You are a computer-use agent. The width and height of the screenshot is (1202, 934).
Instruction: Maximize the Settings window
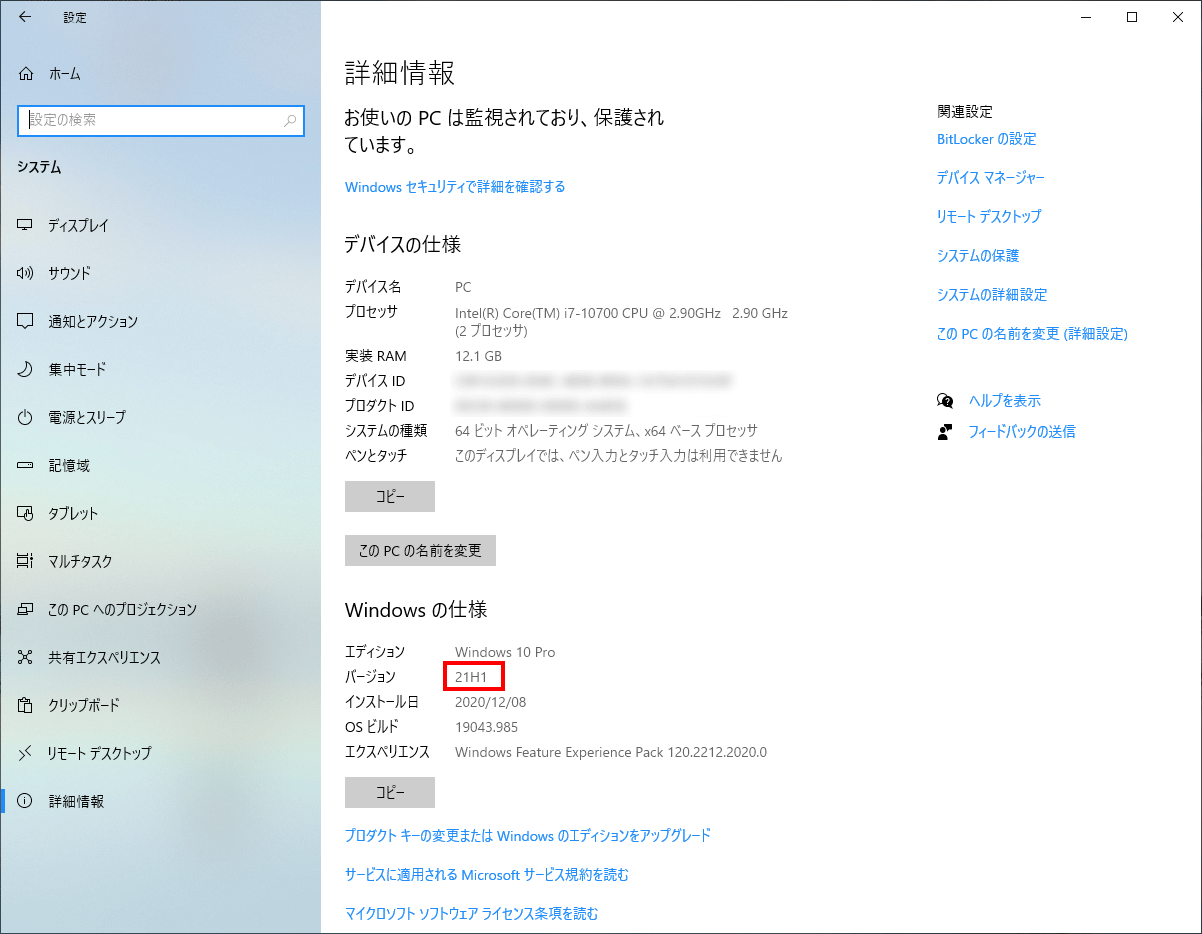pos(1132,17)
